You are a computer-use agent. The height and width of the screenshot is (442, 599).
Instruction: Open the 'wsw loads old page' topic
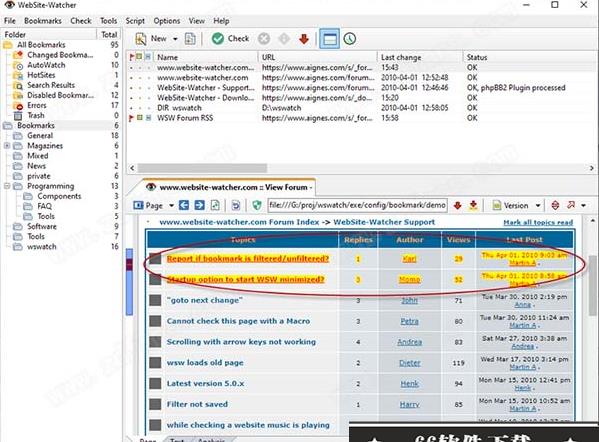click(x=205, y=363)
